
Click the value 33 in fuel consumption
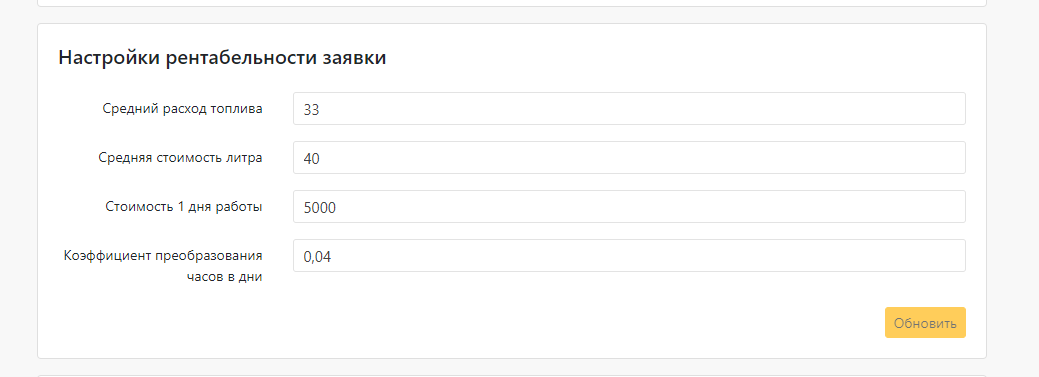tap(311, 110)
